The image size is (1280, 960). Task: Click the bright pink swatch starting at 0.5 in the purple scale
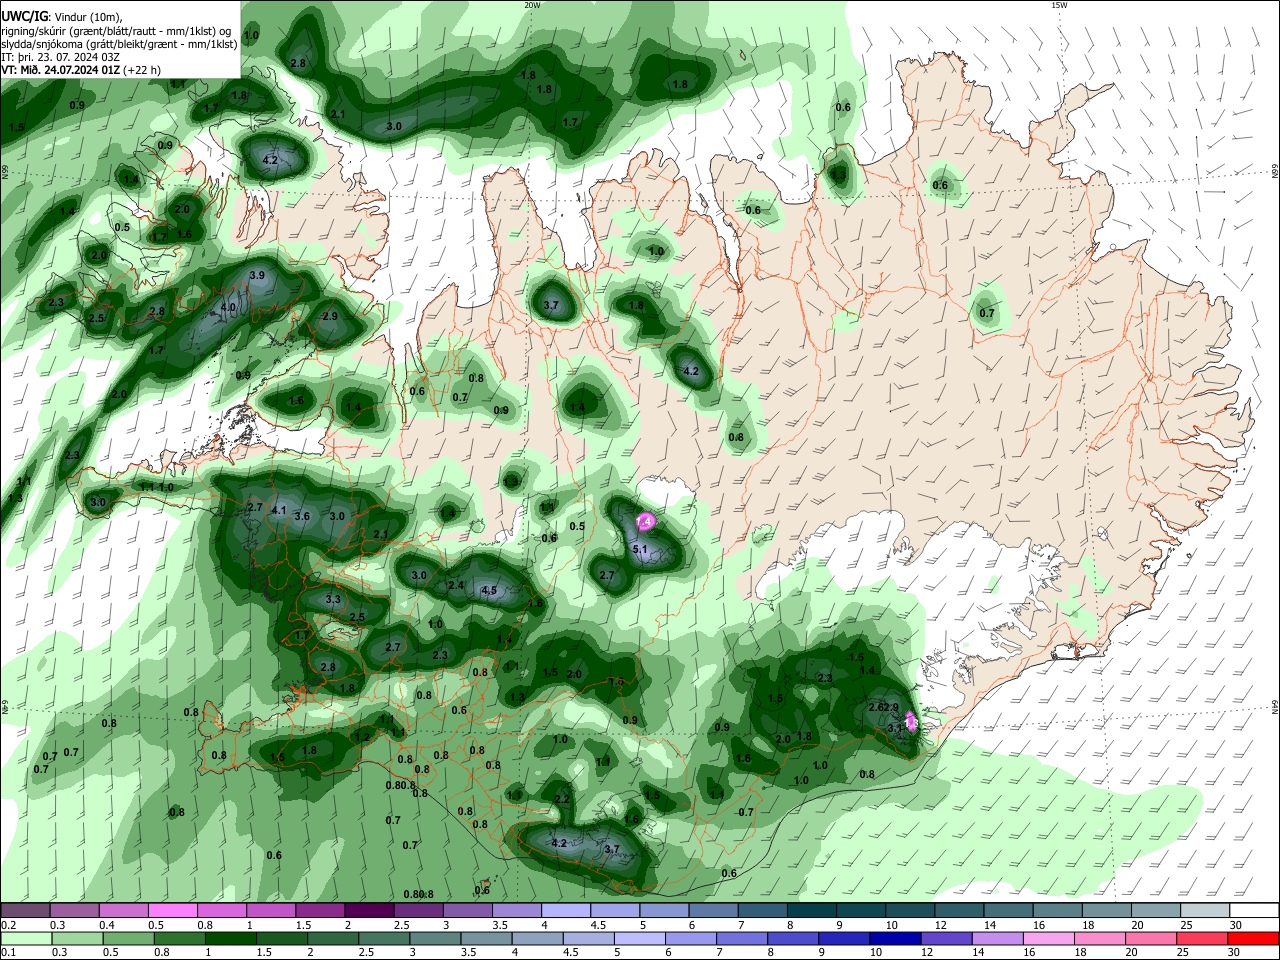172,910
